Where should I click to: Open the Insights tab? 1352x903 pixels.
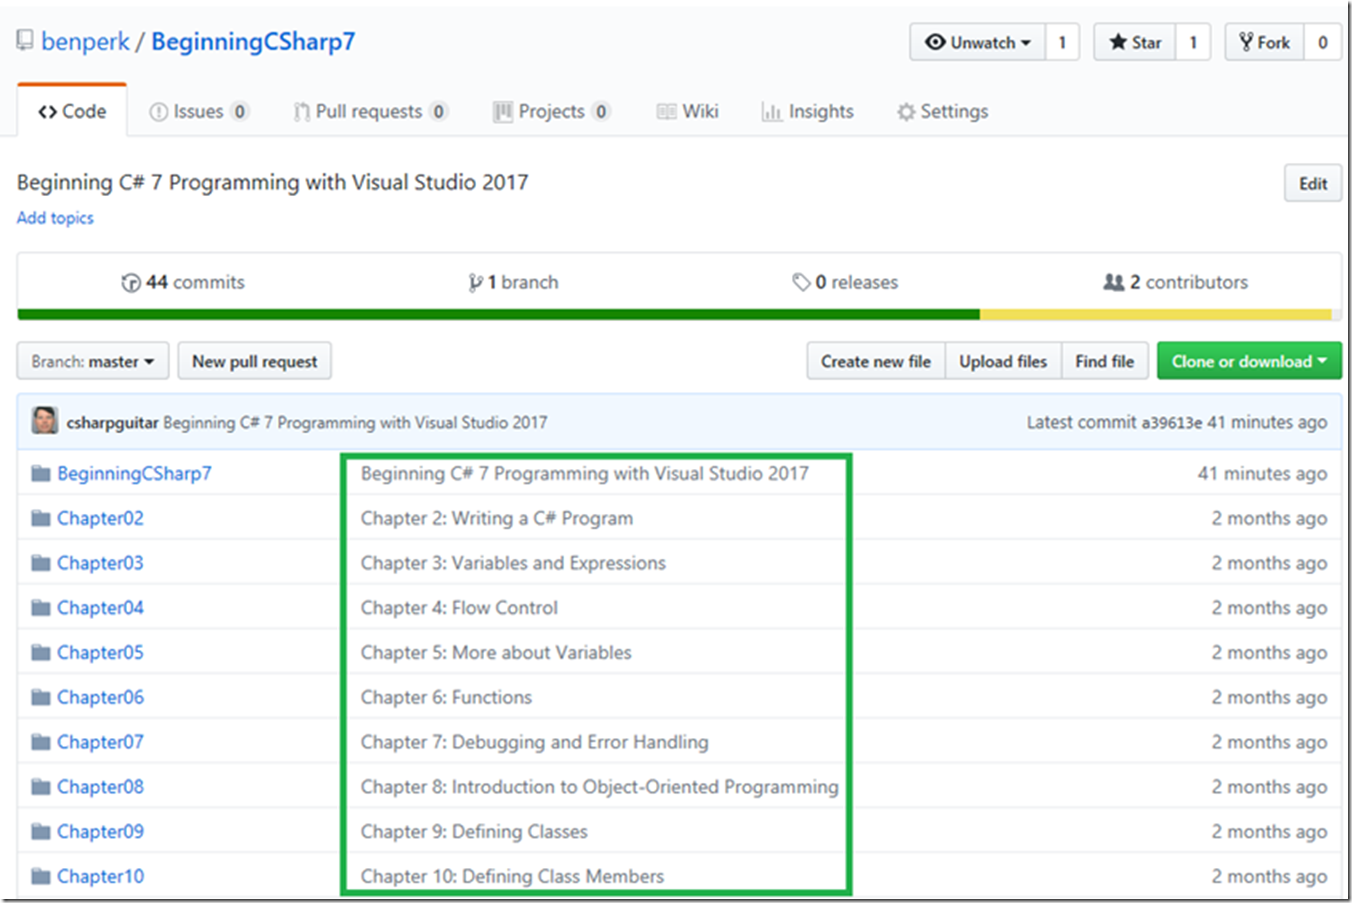click(808, 111)
